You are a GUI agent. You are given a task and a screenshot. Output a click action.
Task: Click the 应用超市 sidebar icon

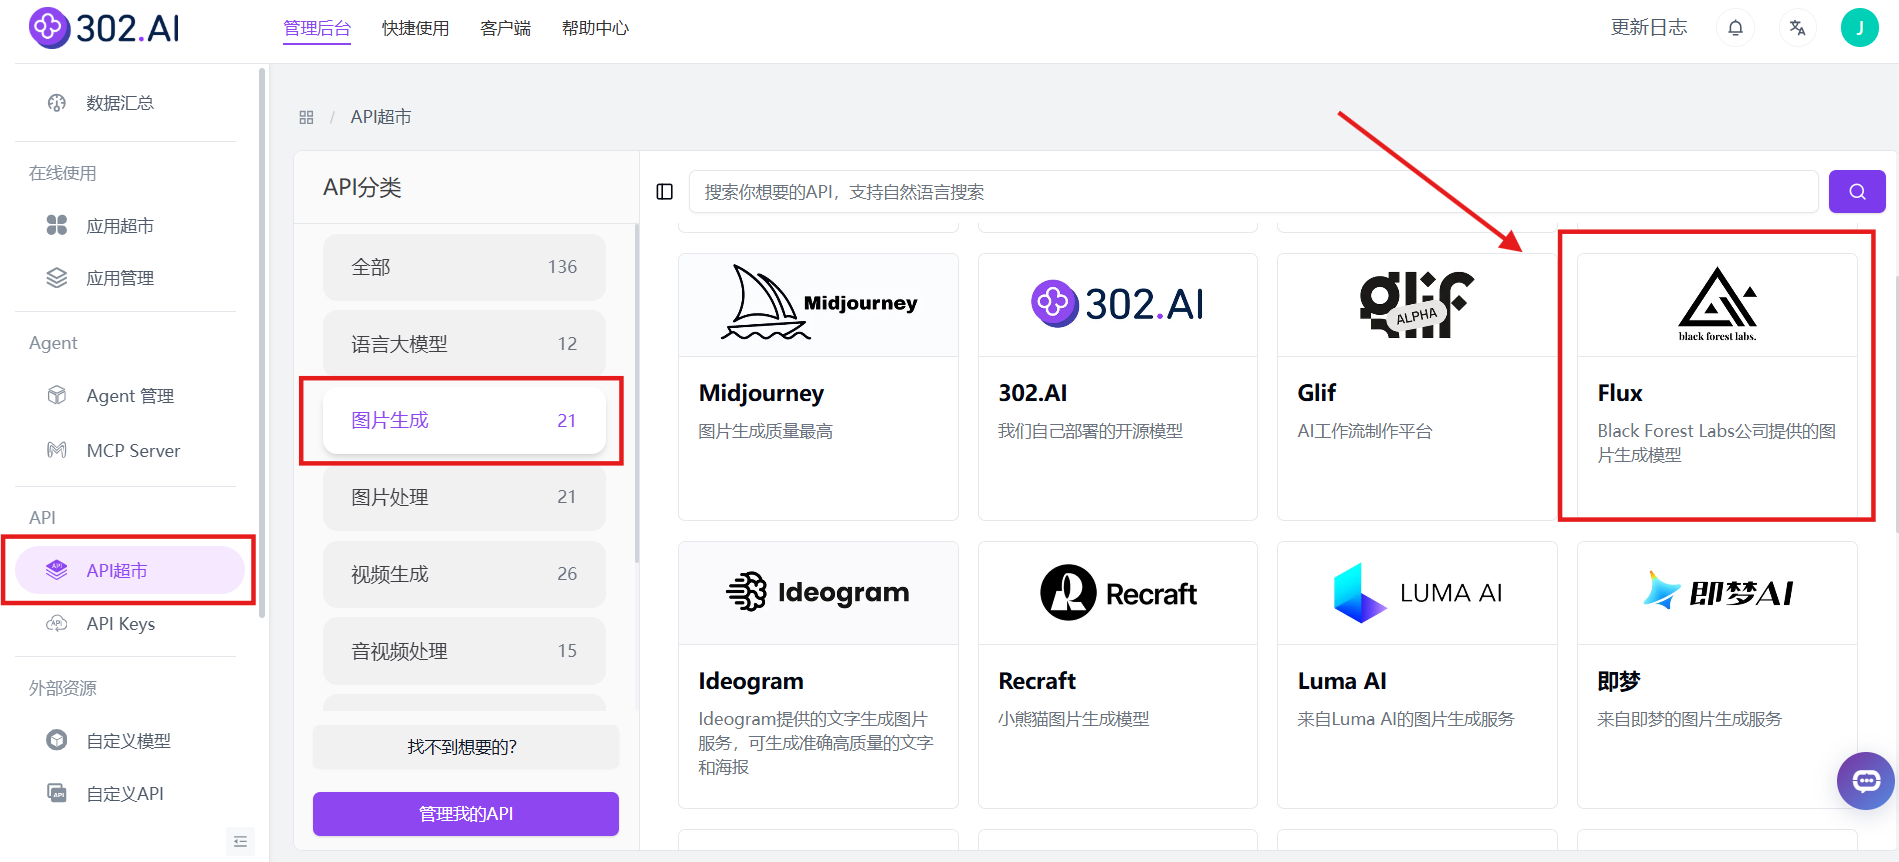pos(57,225)
